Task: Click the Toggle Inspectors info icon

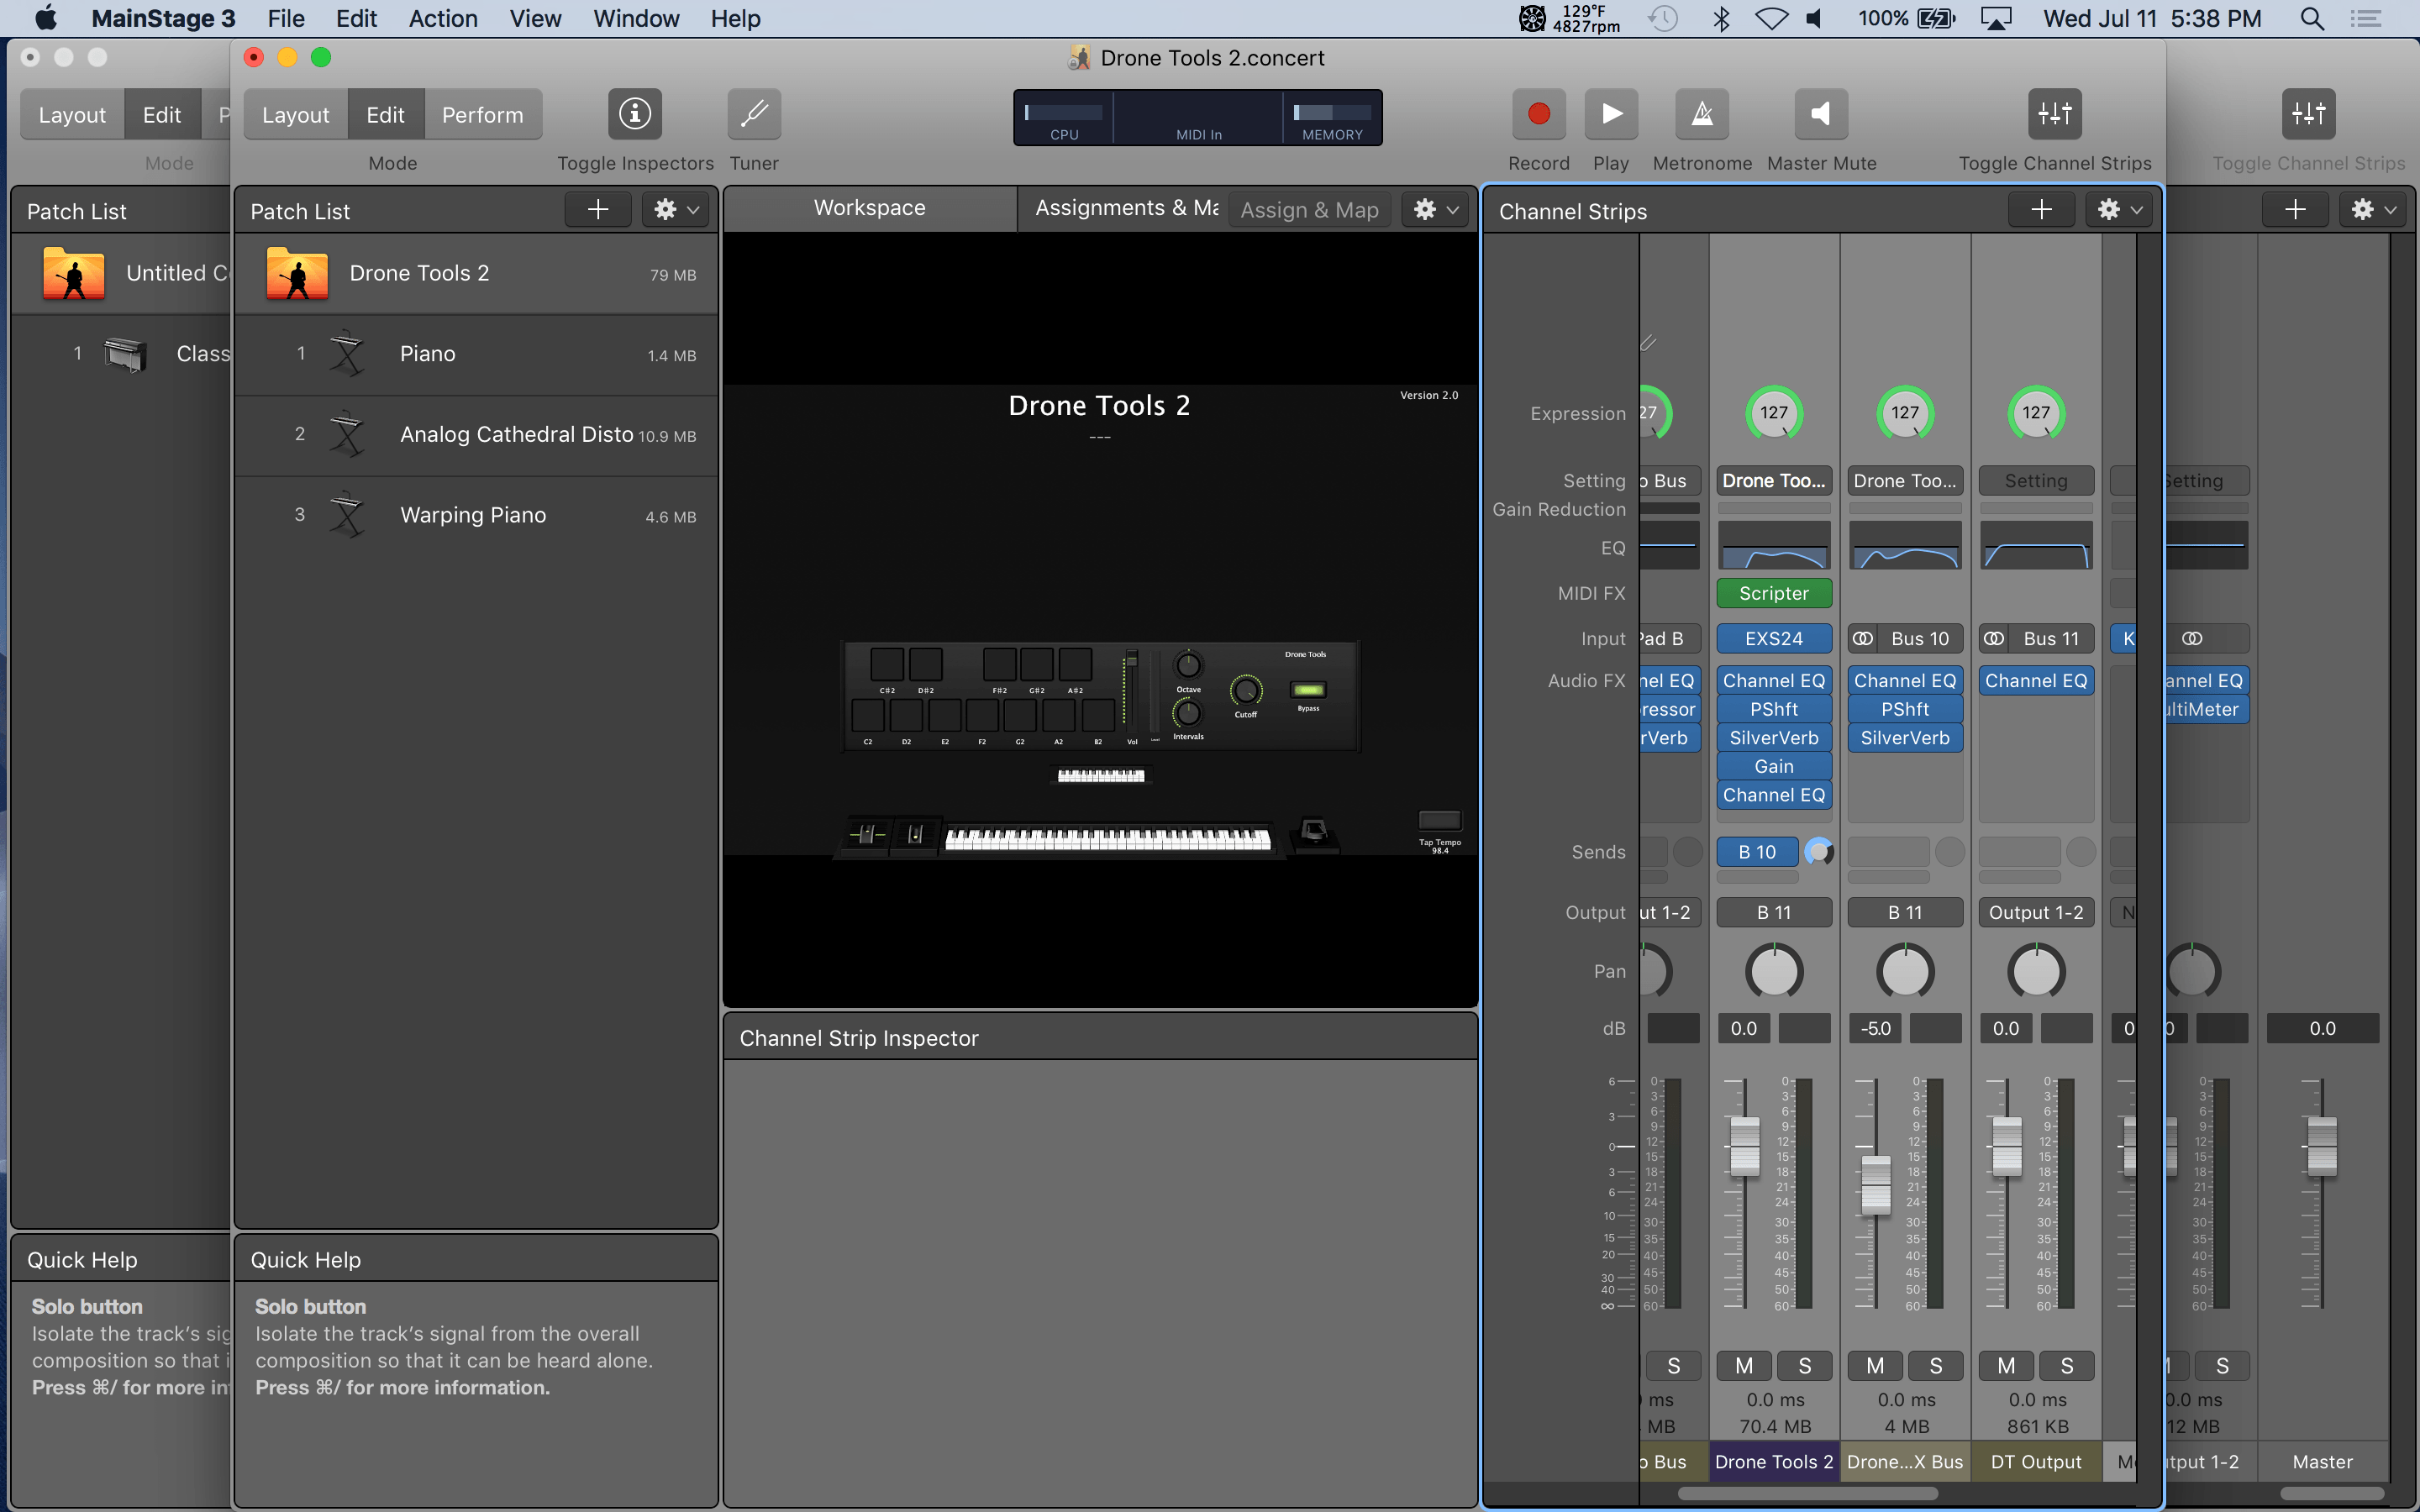Action: tap(635, 114)
